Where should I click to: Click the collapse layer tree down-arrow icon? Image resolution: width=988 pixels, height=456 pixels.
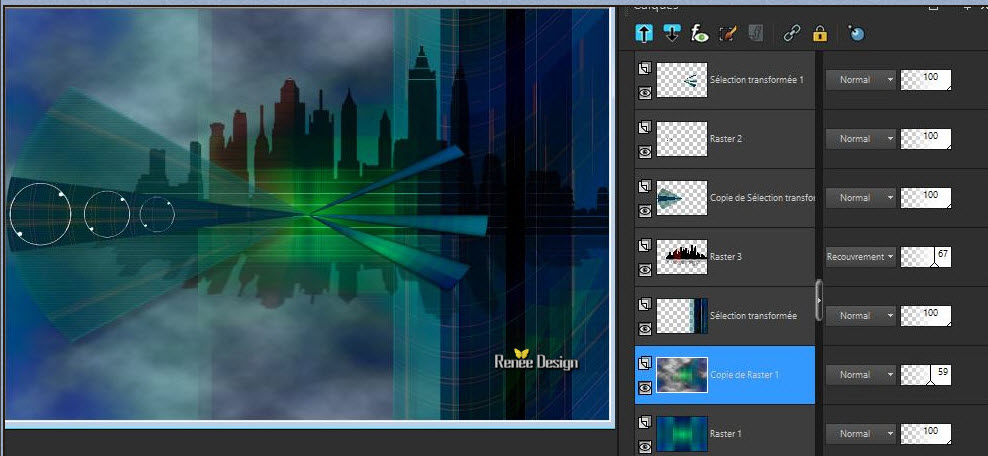click(672, 33)
